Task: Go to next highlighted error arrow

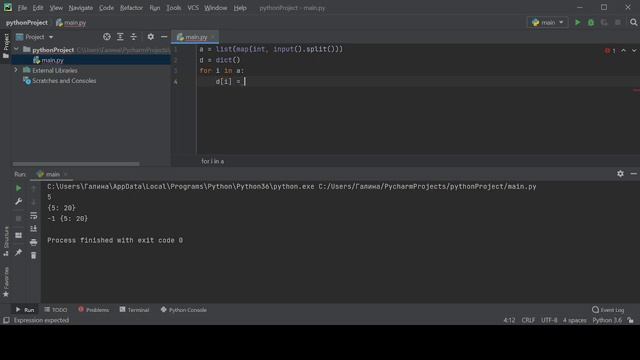Action: coord(634,51)
